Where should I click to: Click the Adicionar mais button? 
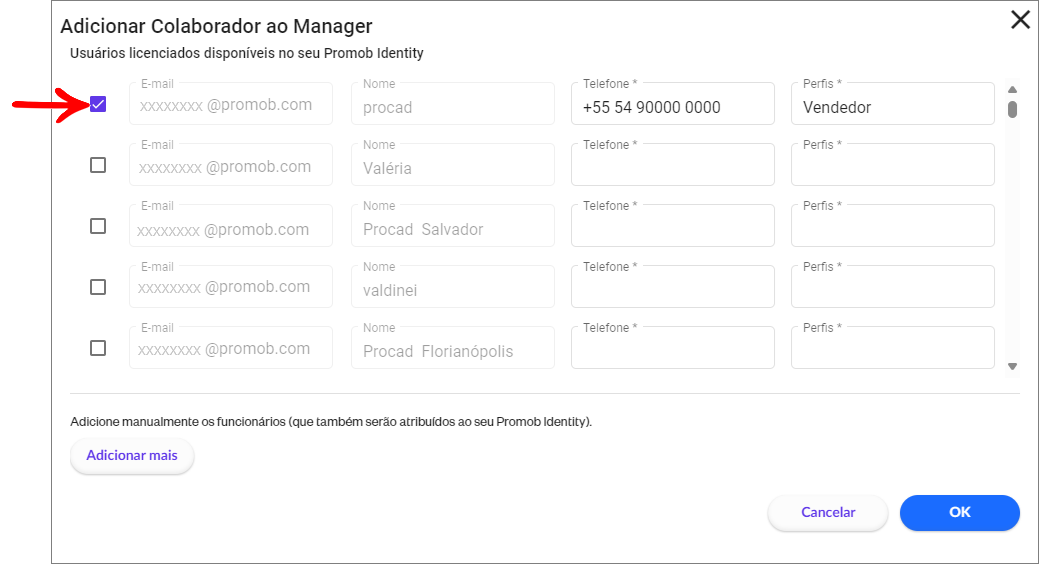(132, 455)
